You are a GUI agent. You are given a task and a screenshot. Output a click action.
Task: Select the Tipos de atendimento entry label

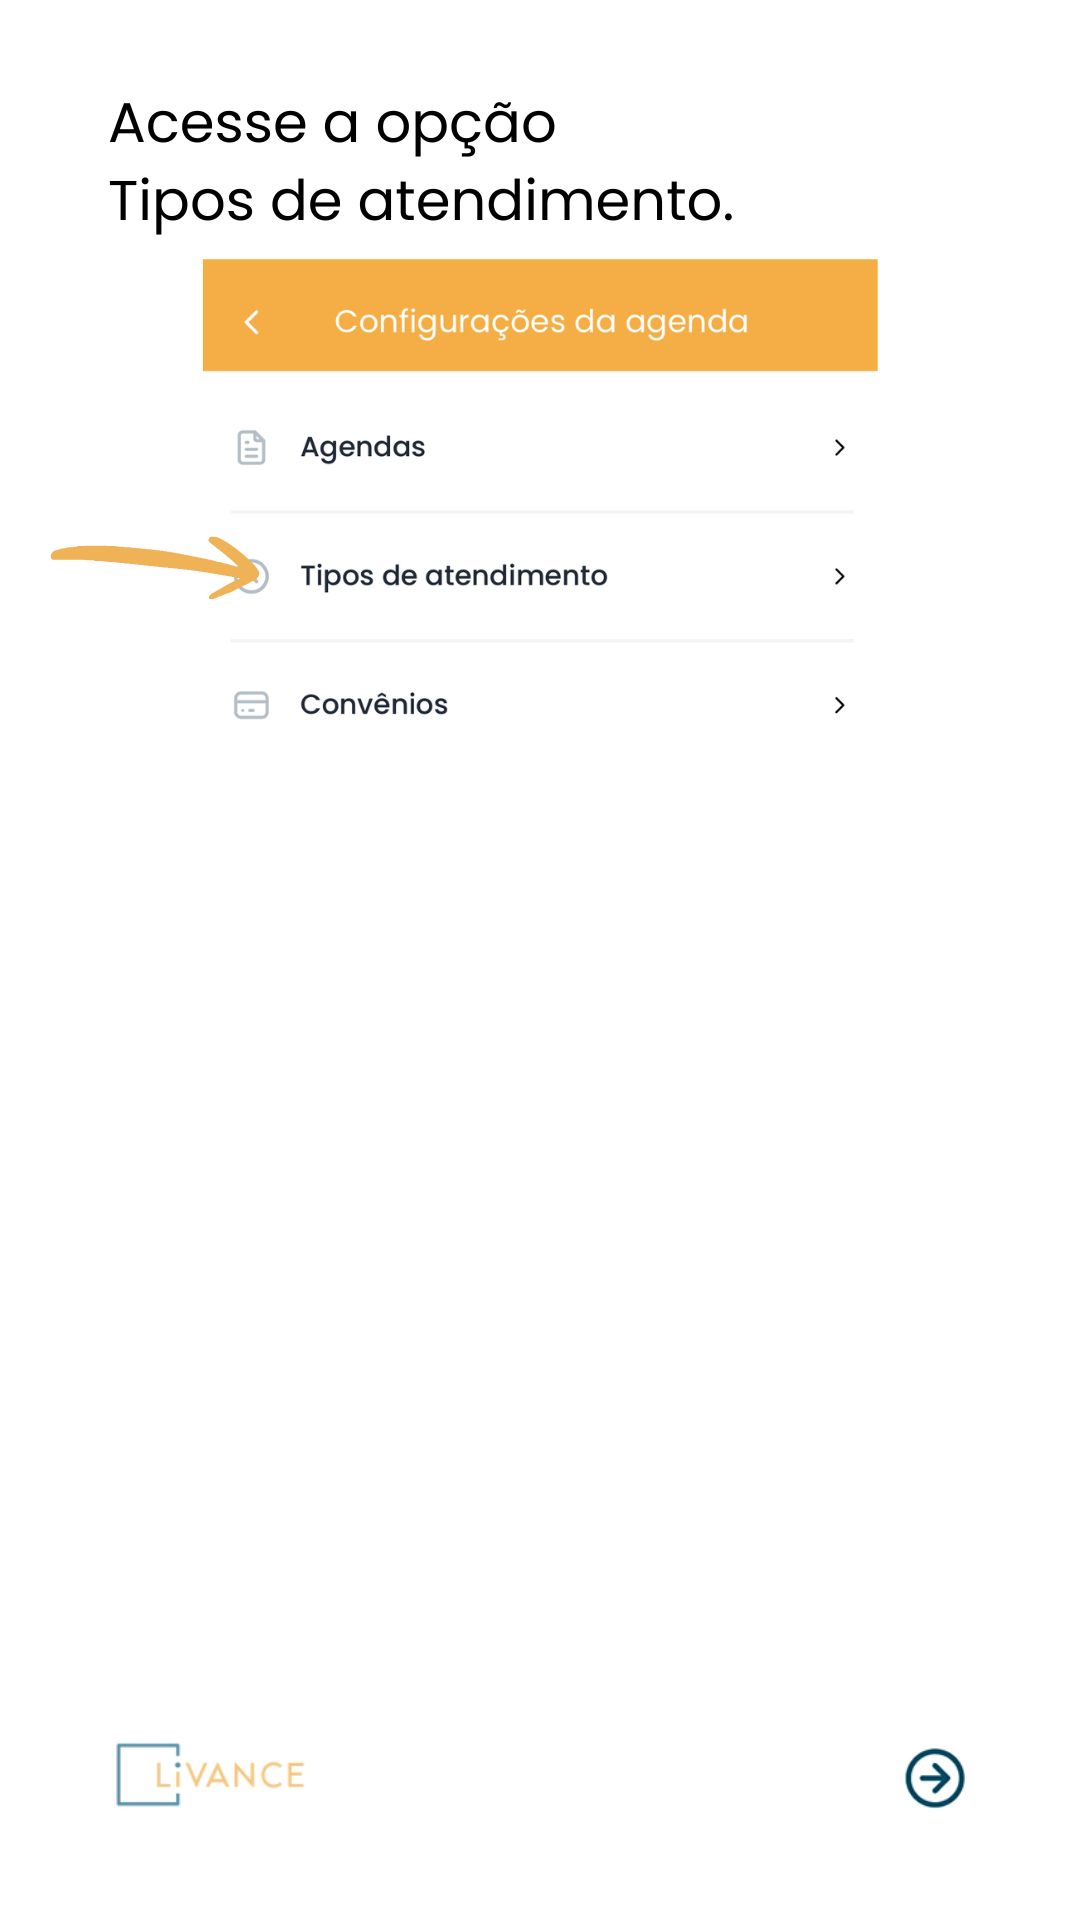point(454,576)
